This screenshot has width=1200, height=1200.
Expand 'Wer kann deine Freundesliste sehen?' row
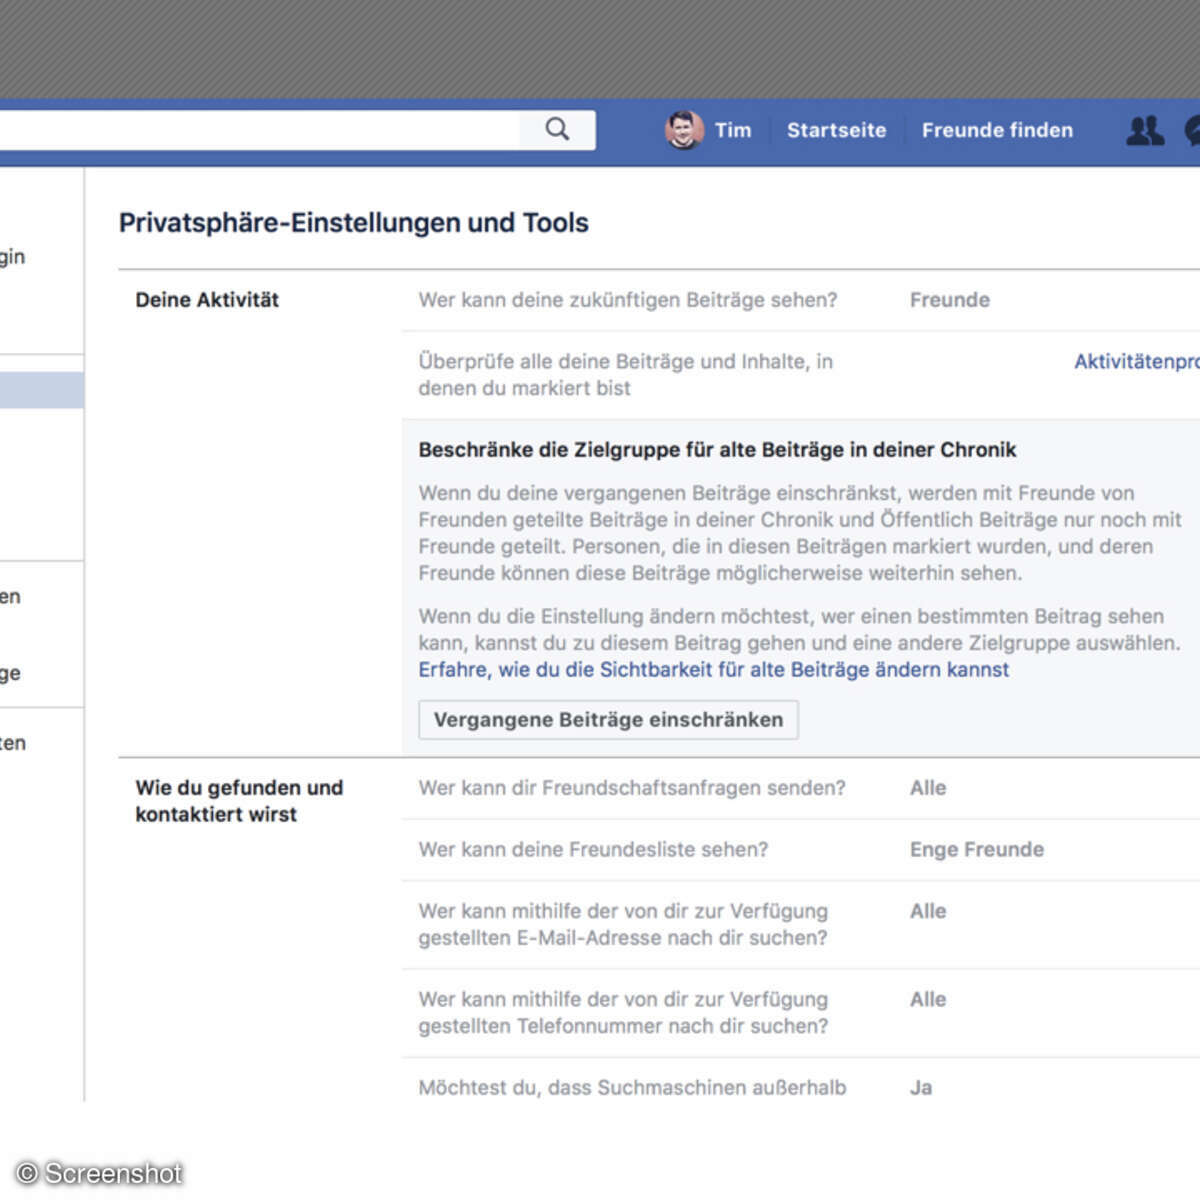(593, 850)
